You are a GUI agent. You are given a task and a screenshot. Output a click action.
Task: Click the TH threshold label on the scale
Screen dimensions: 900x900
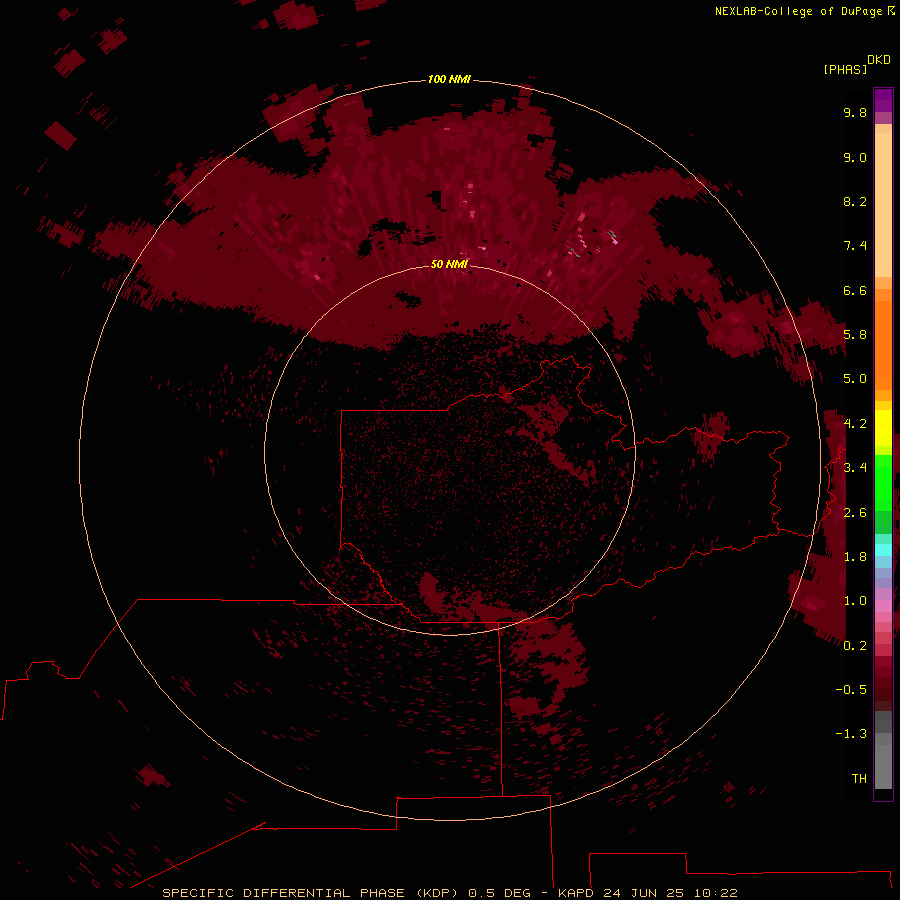(859, 779)
